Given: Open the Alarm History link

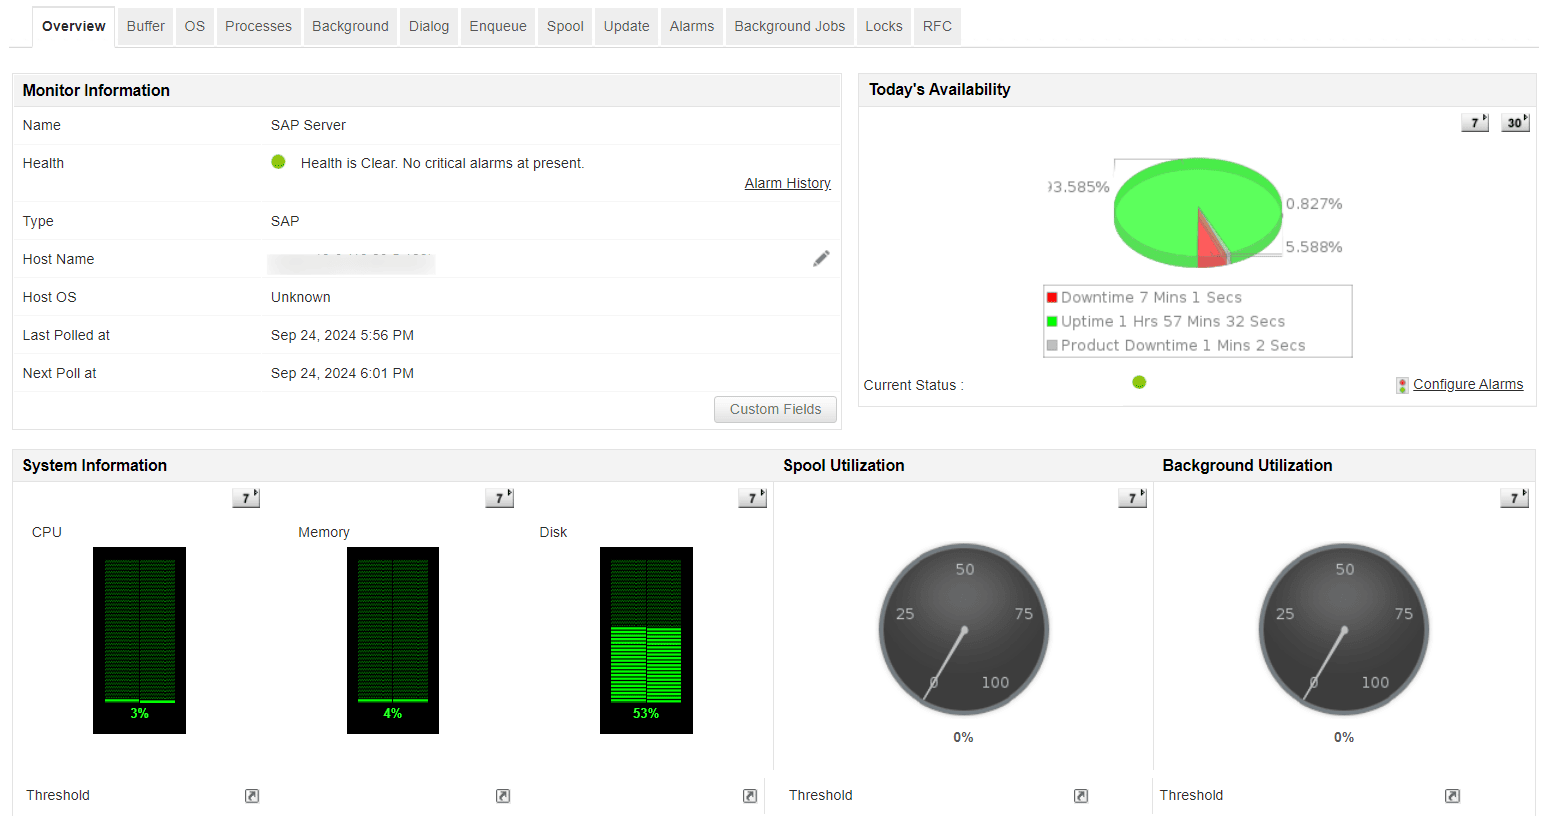Looking at the screenshot, I should (787, 183).
